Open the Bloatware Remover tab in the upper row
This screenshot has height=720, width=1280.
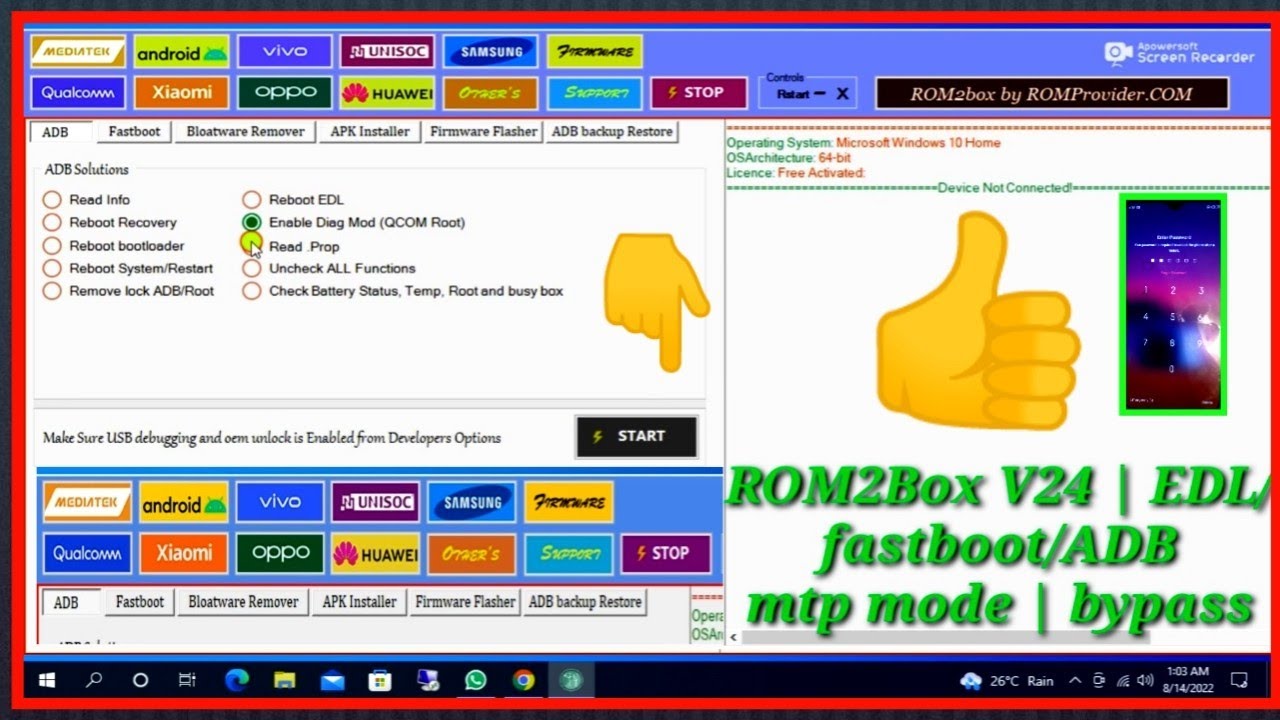click(x=245, y=131)
